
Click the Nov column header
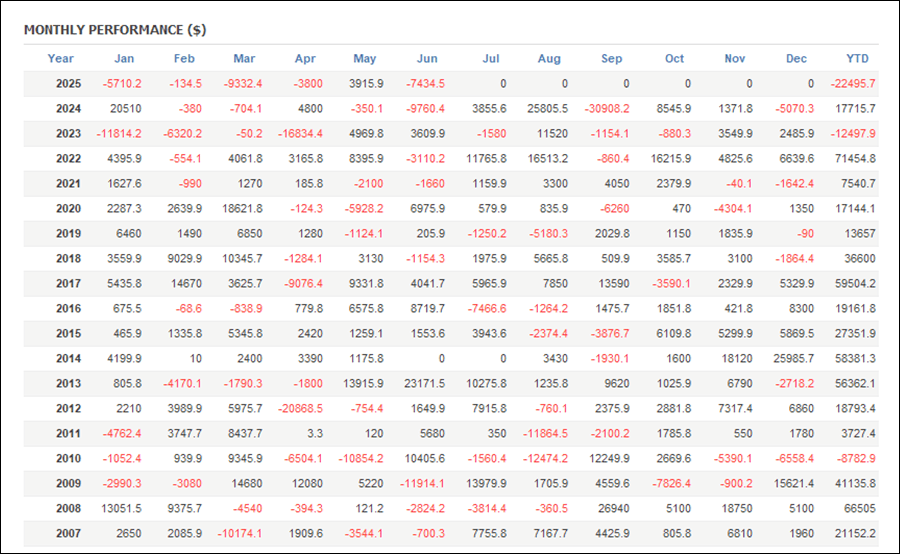pos(735,59)
